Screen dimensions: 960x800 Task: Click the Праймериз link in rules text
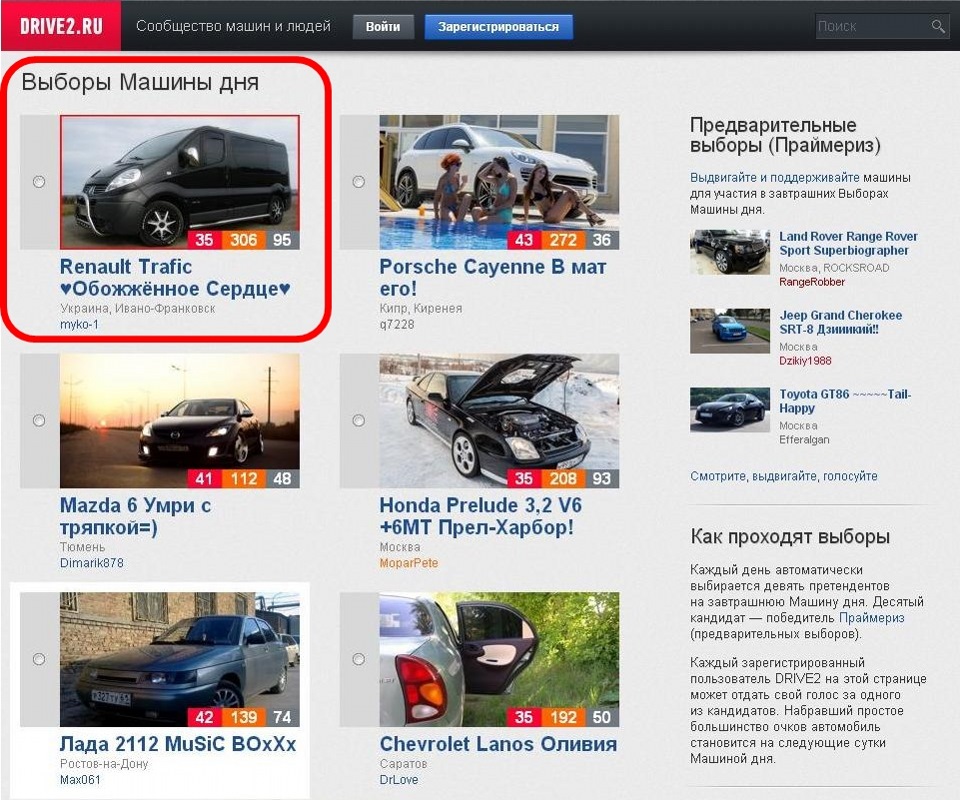coord(871,618)
